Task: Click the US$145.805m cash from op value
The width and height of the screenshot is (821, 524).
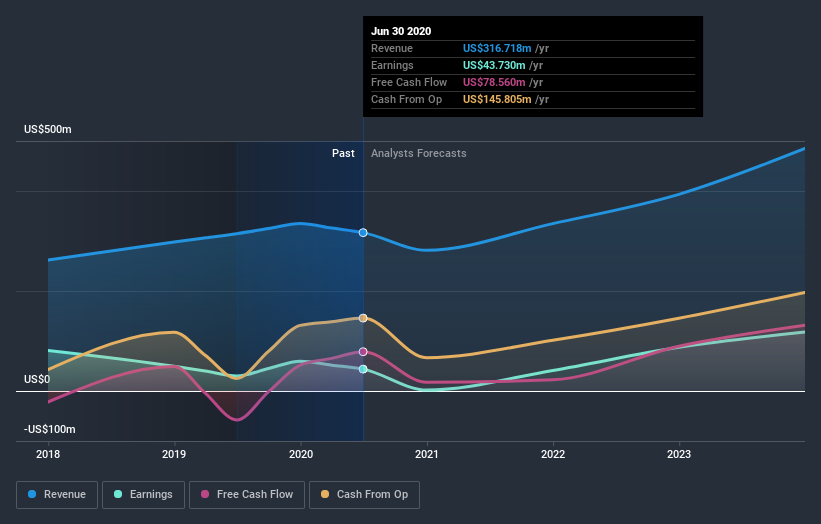Action: click(497, 99)
